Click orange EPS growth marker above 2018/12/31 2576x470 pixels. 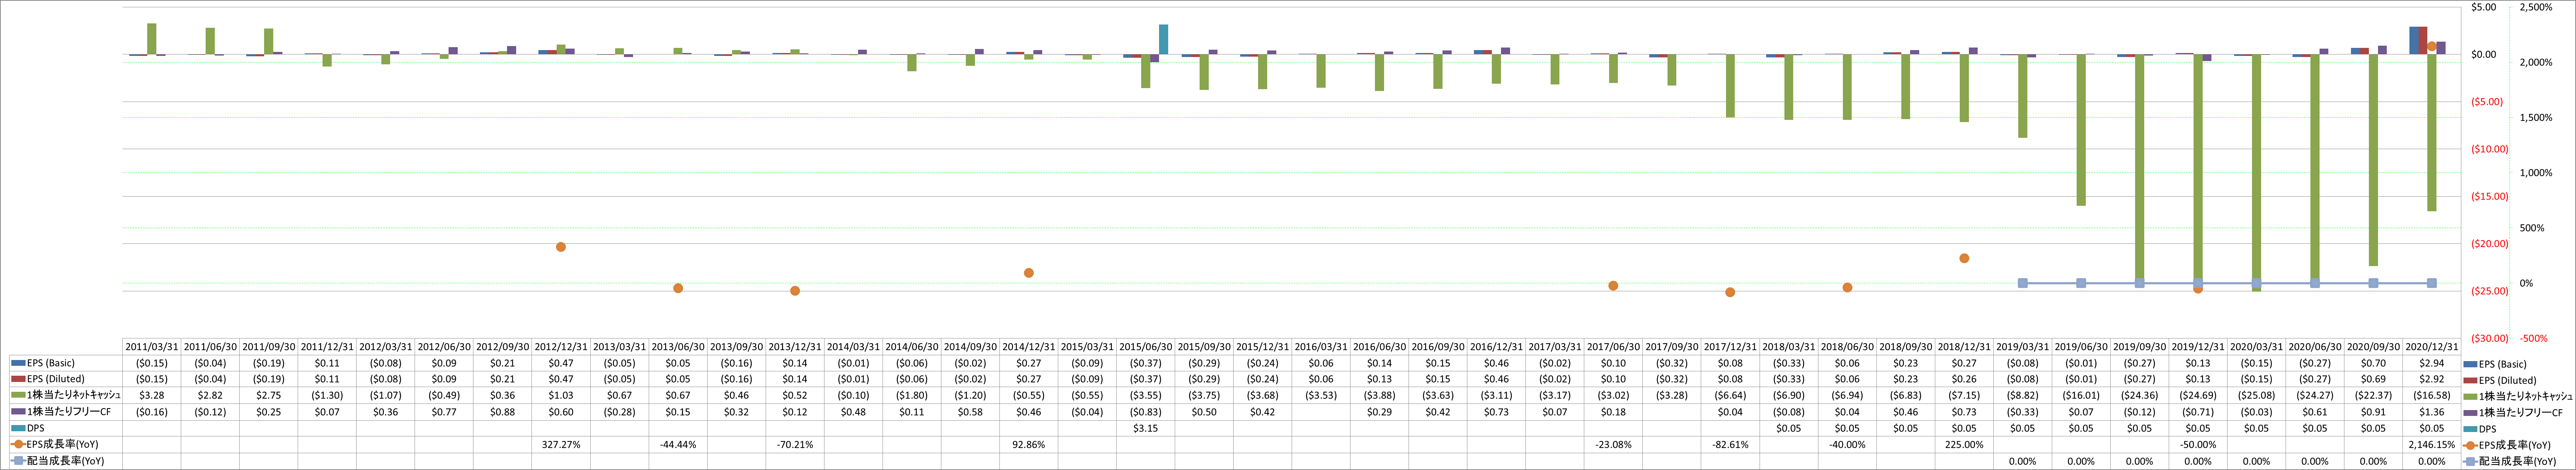[x=1964, y=258]
